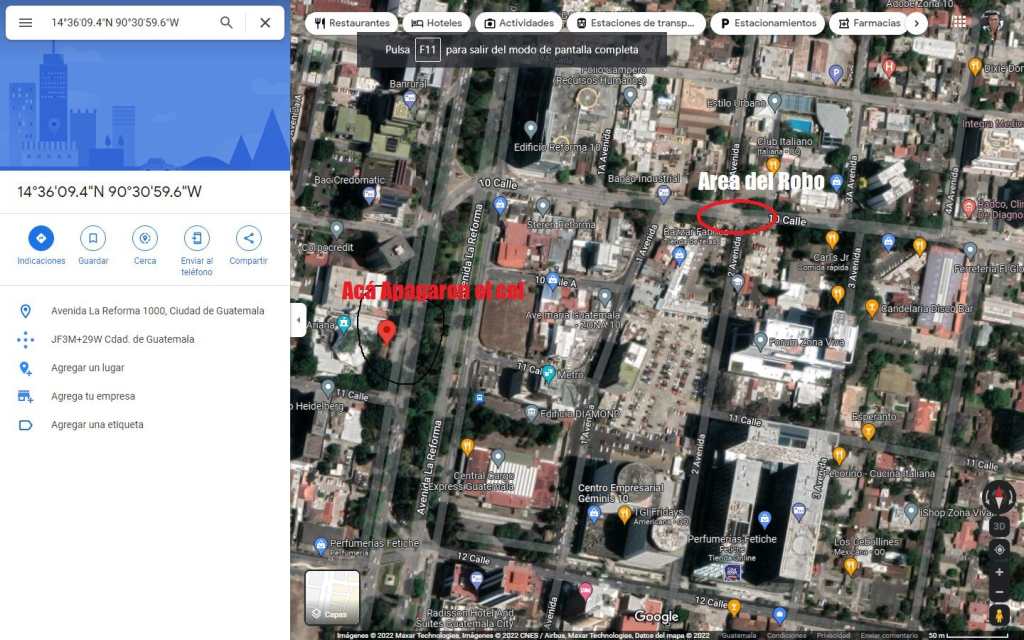
Task: Open the hamburger main menu
Action: [25, 23]
